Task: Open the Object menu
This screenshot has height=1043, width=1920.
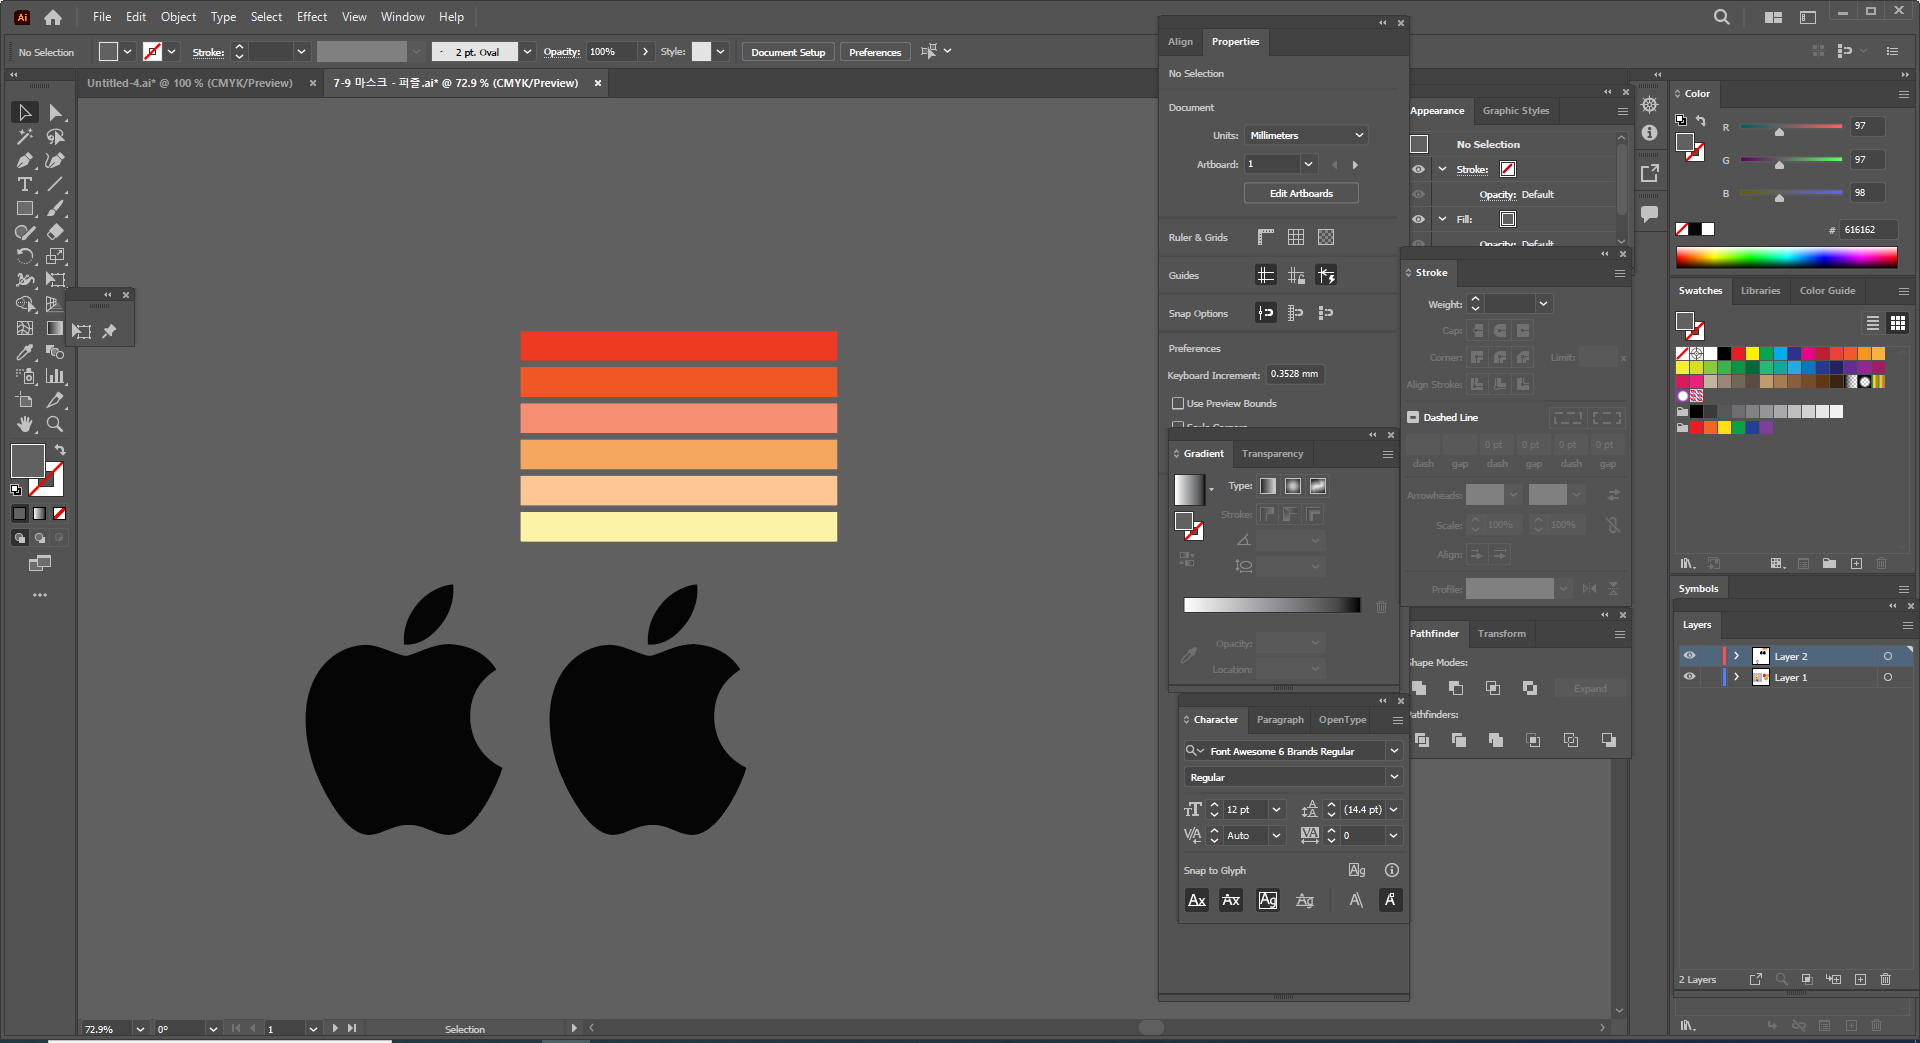Action: [x=178, y=17]
